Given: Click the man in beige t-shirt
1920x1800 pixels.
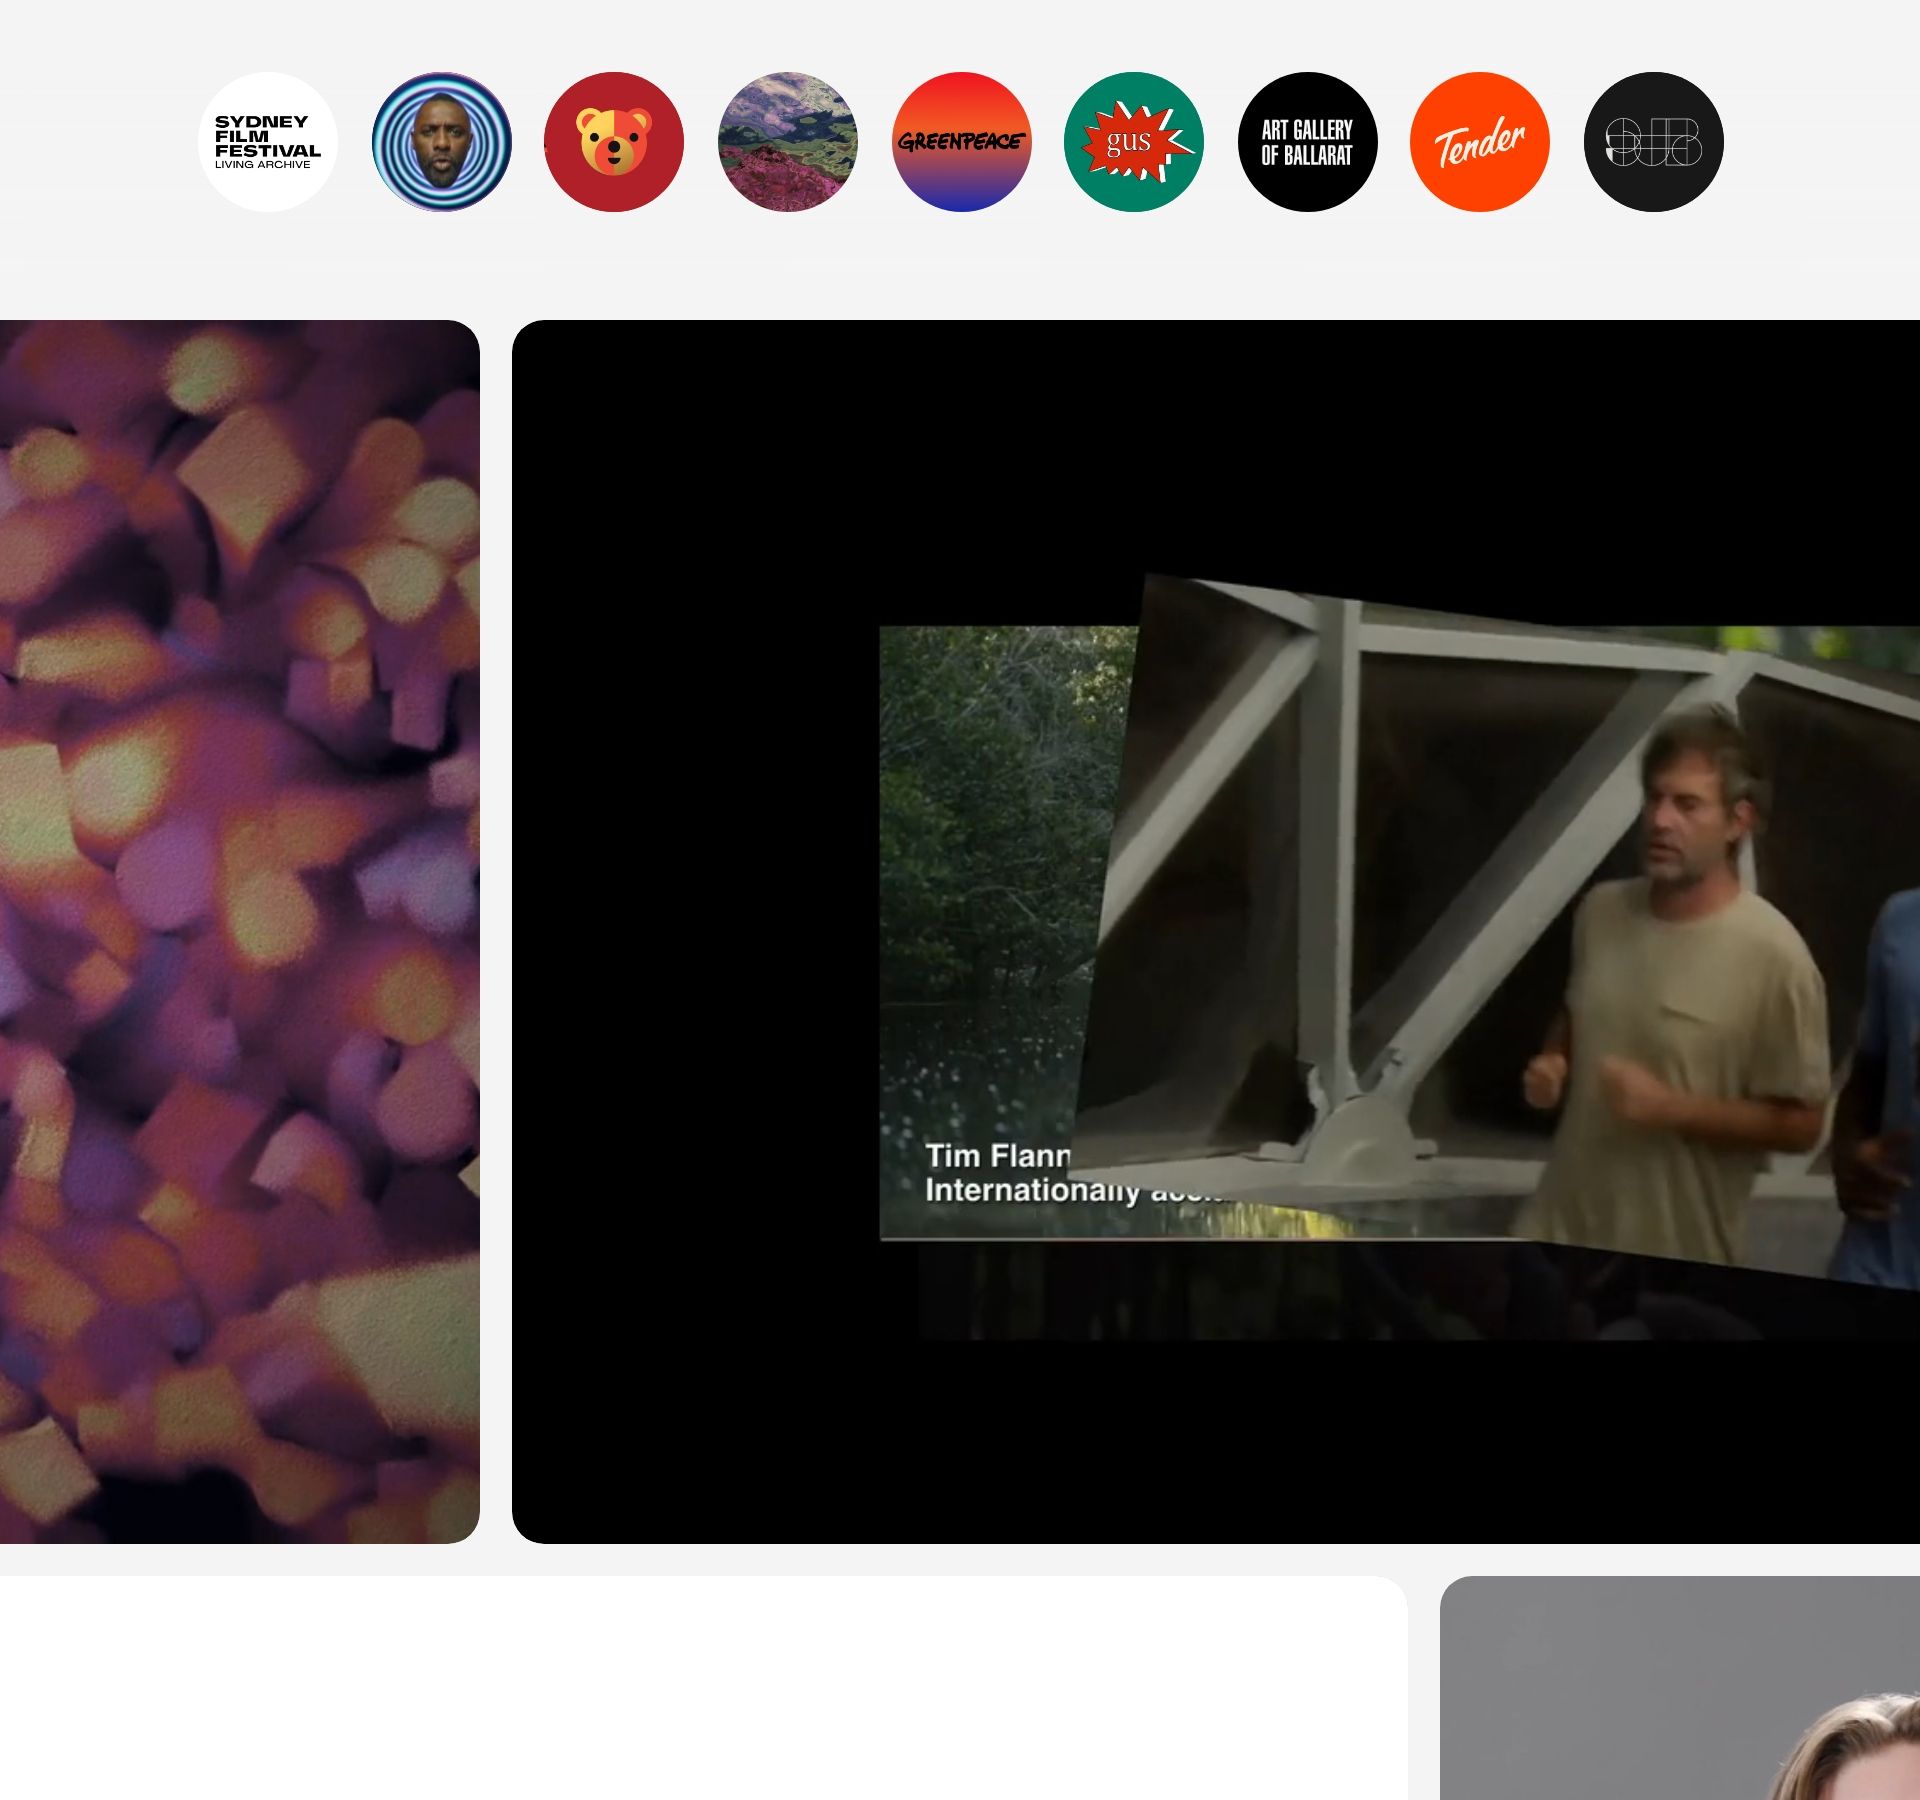Looking at the screenshot, I should (x=1690, y=1000).
